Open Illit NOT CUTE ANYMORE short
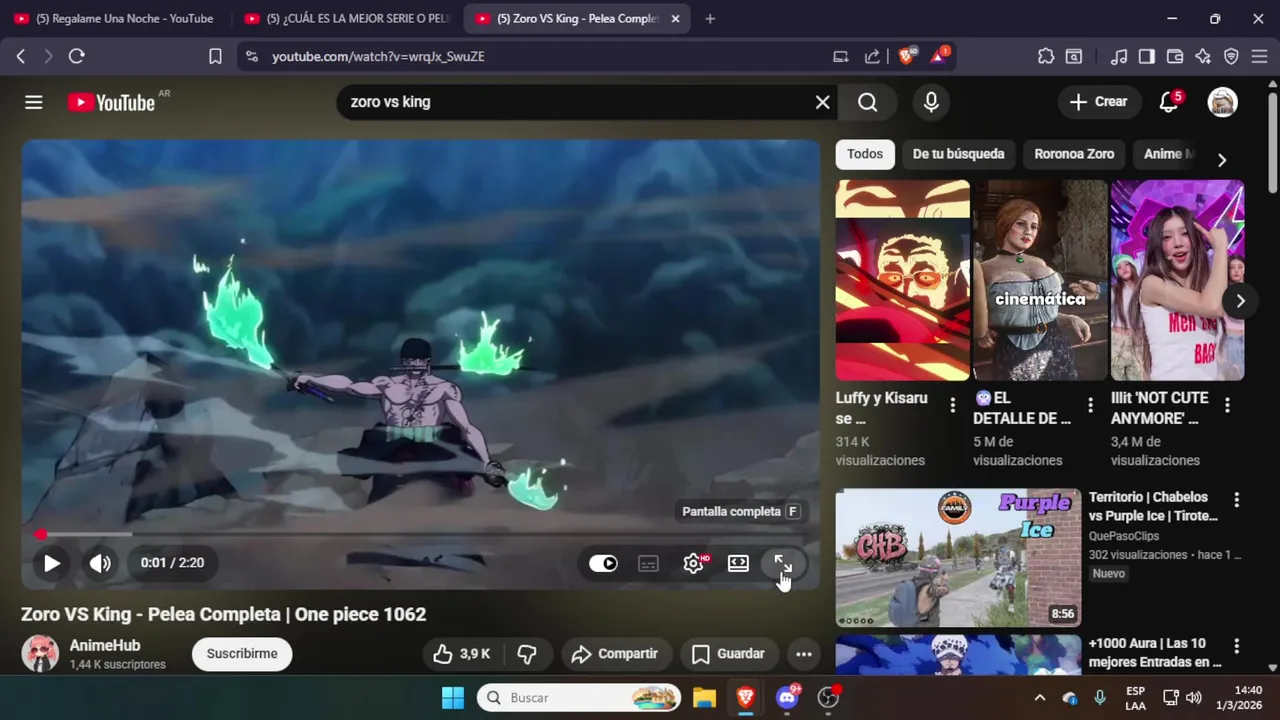1280x720 pixels. [1177, 280]
